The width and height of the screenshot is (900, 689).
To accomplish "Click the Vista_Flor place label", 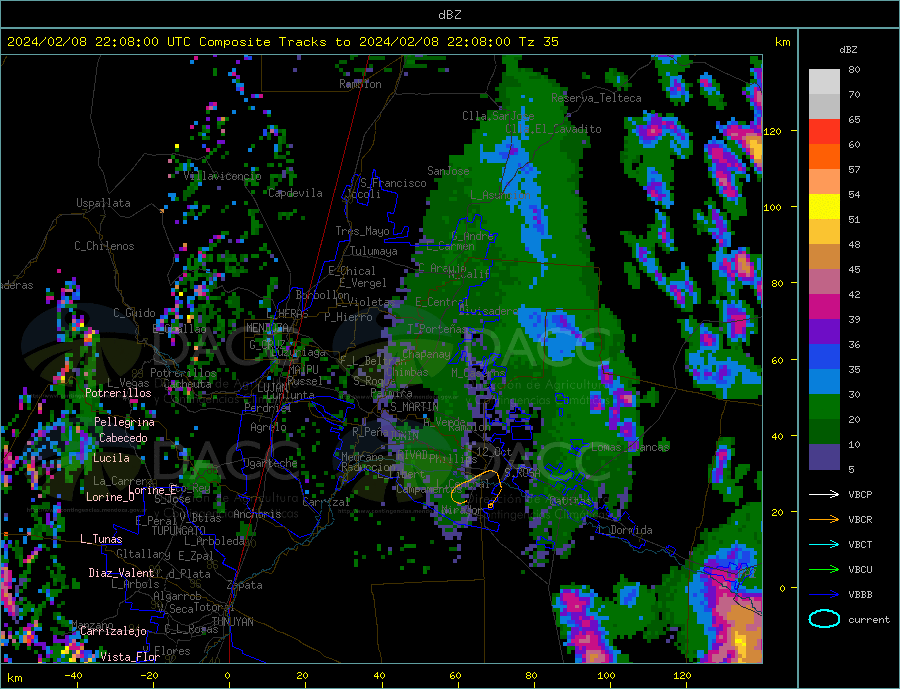I will coord(130,657).
